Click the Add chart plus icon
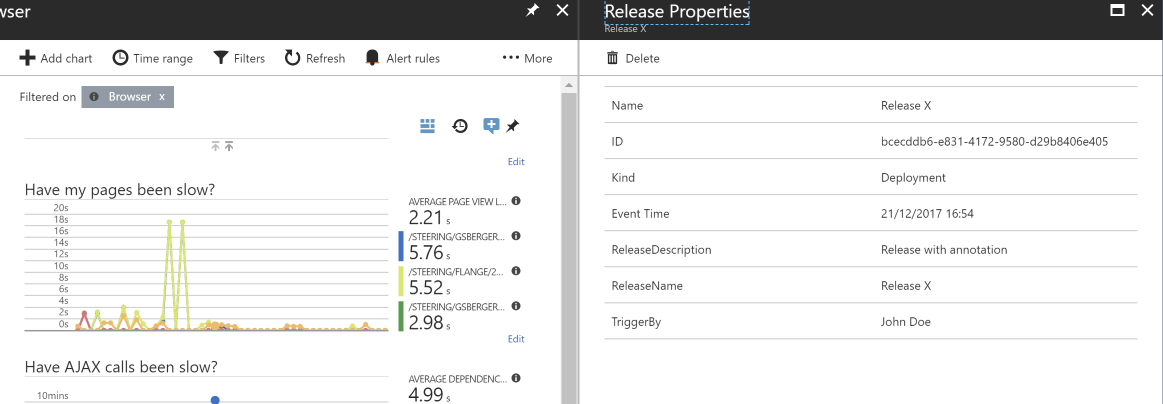The width and height of the screenshot is (1163, 404). pos(28,58)
